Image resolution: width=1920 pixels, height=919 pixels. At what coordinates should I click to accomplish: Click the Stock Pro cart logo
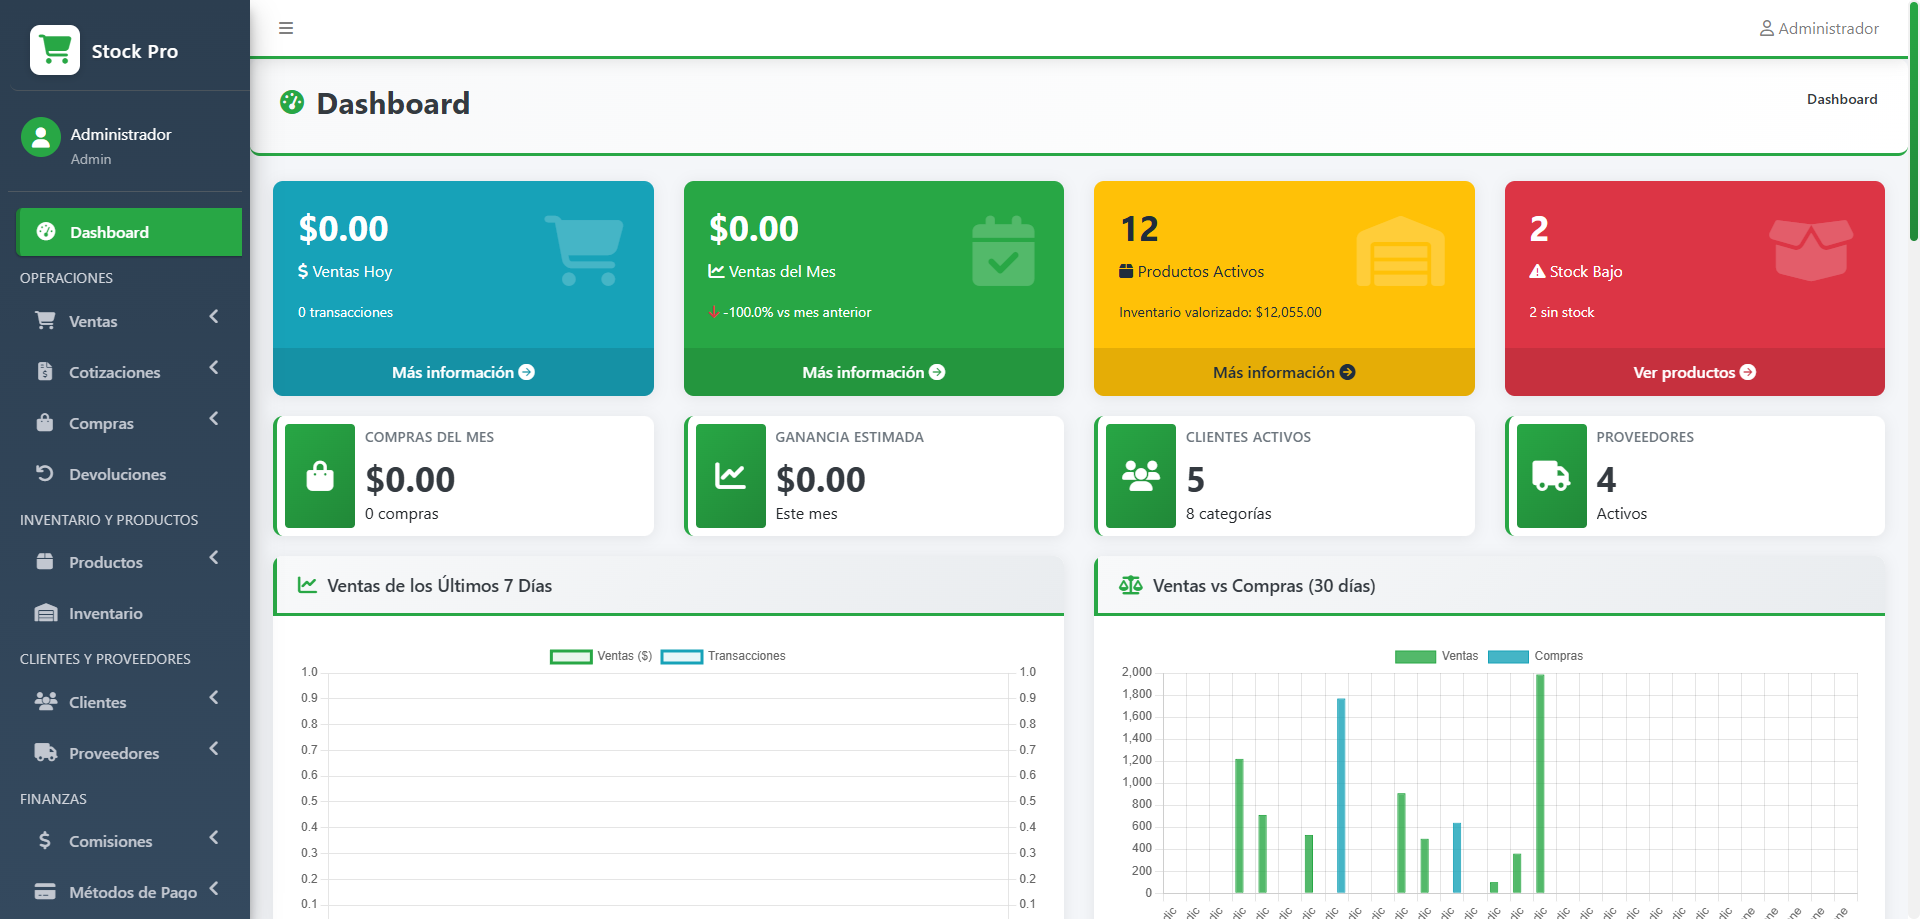55,49
